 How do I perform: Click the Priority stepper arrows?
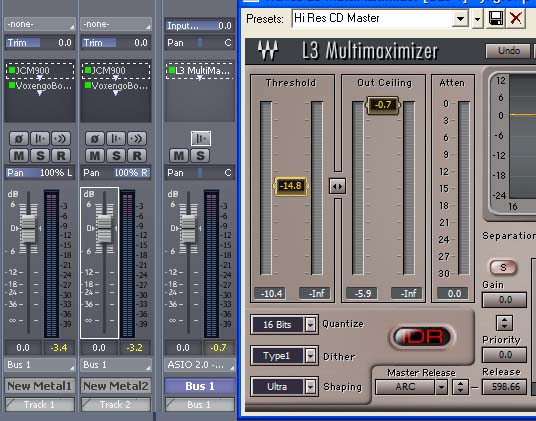(504, 323)
